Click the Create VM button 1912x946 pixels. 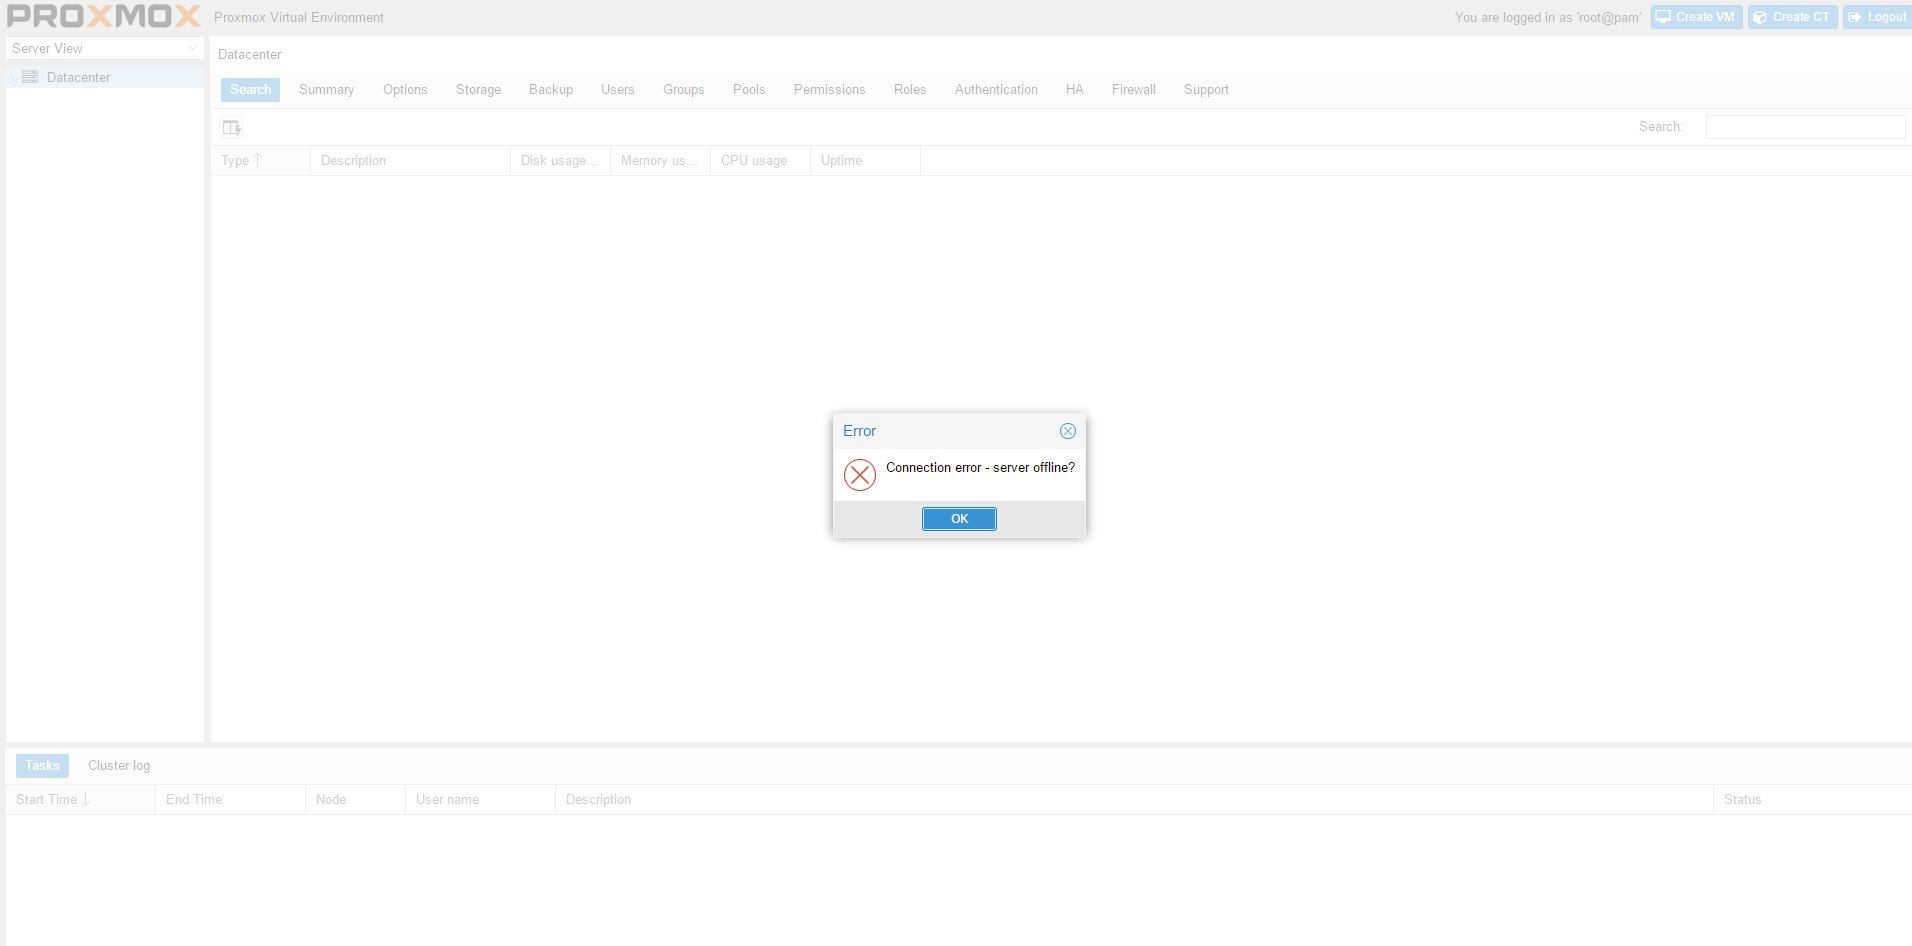coord(1696,17)
